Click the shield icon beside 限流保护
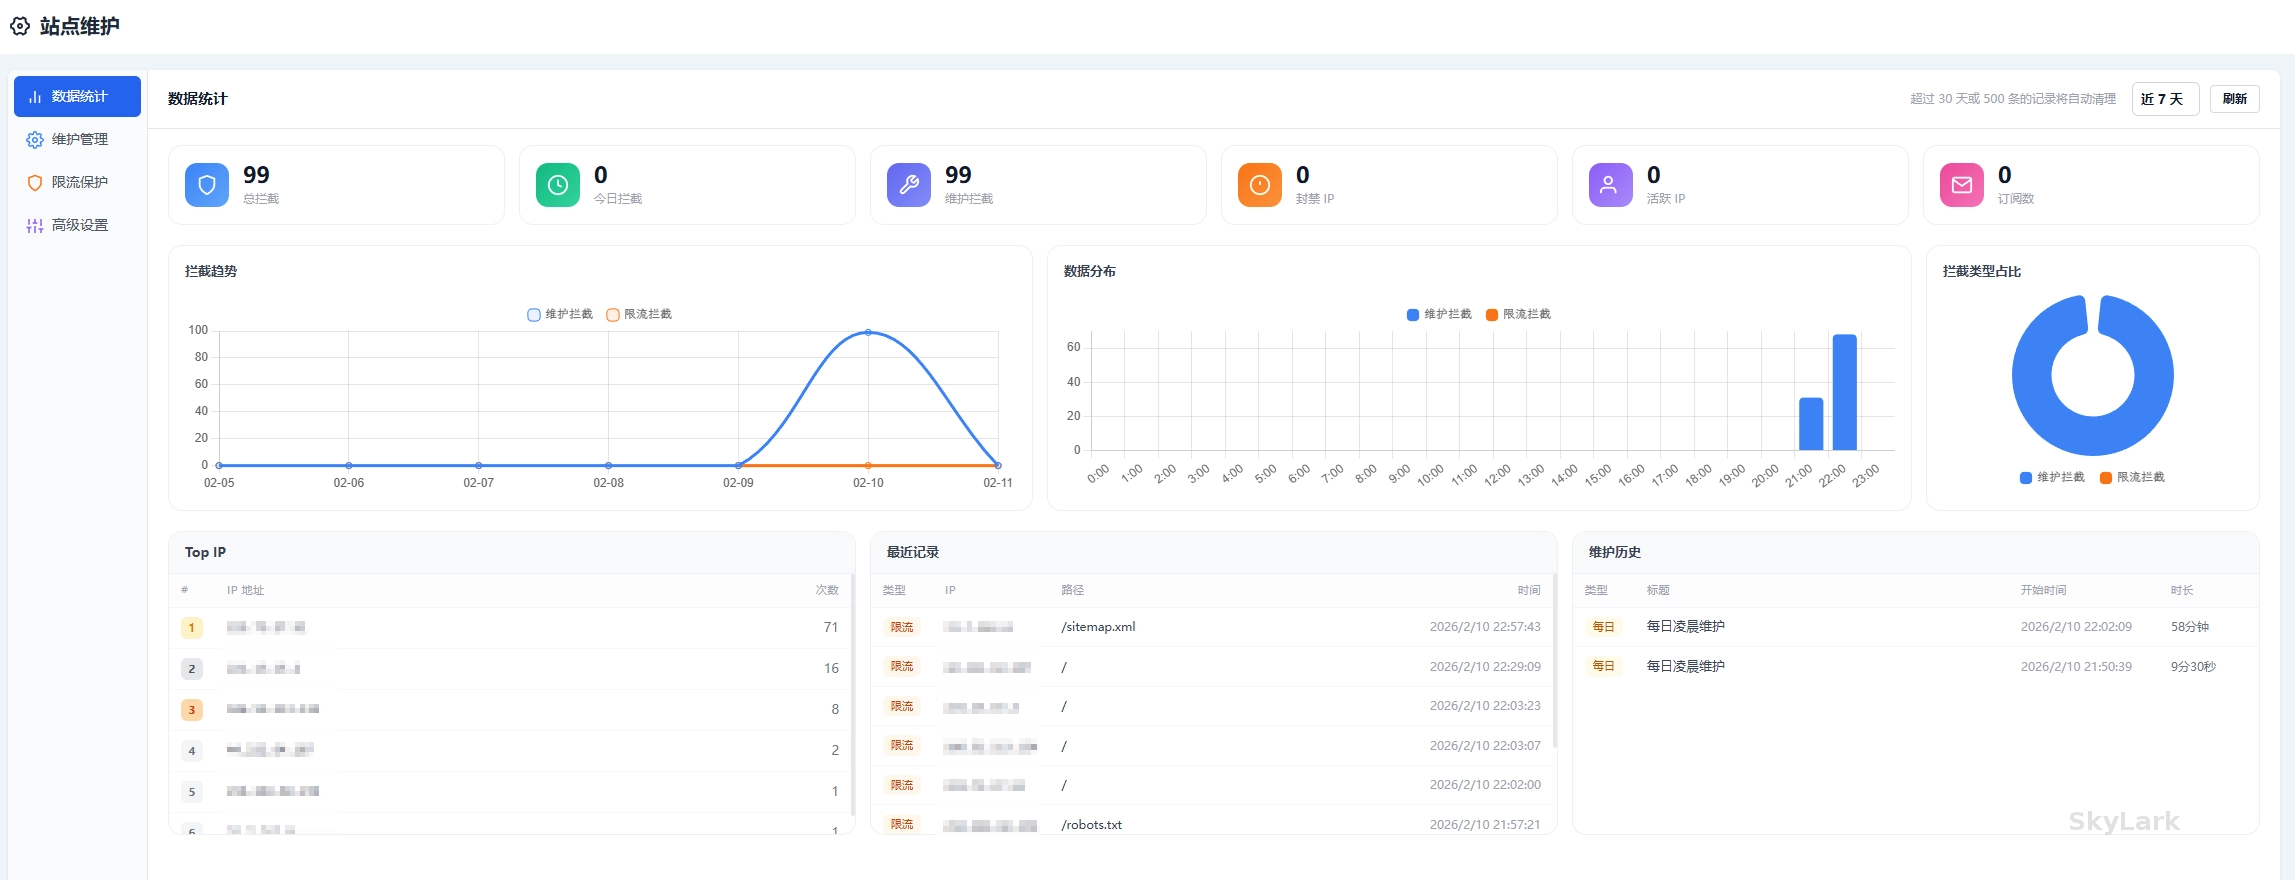This screenshot has height=880, width=2295. click(35, 183)
